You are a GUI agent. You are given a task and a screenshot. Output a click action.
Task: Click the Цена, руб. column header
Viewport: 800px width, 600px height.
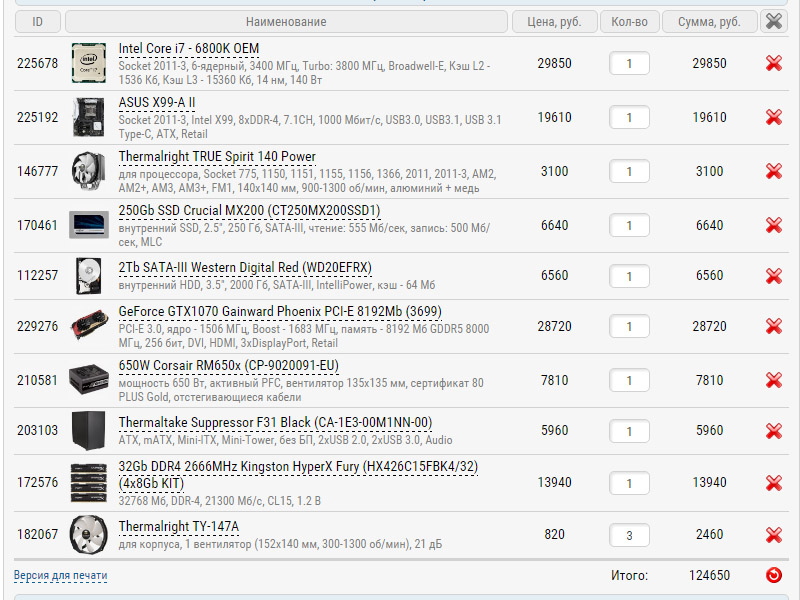click(555, 22)
